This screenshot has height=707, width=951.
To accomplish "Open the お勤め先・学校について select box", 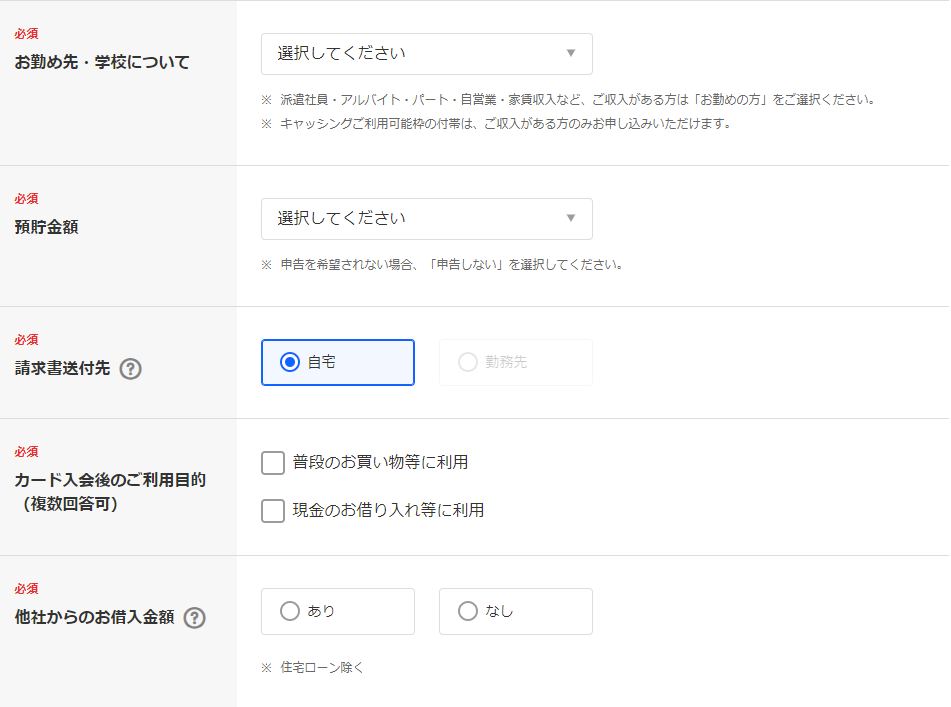I will click(427, 54).
